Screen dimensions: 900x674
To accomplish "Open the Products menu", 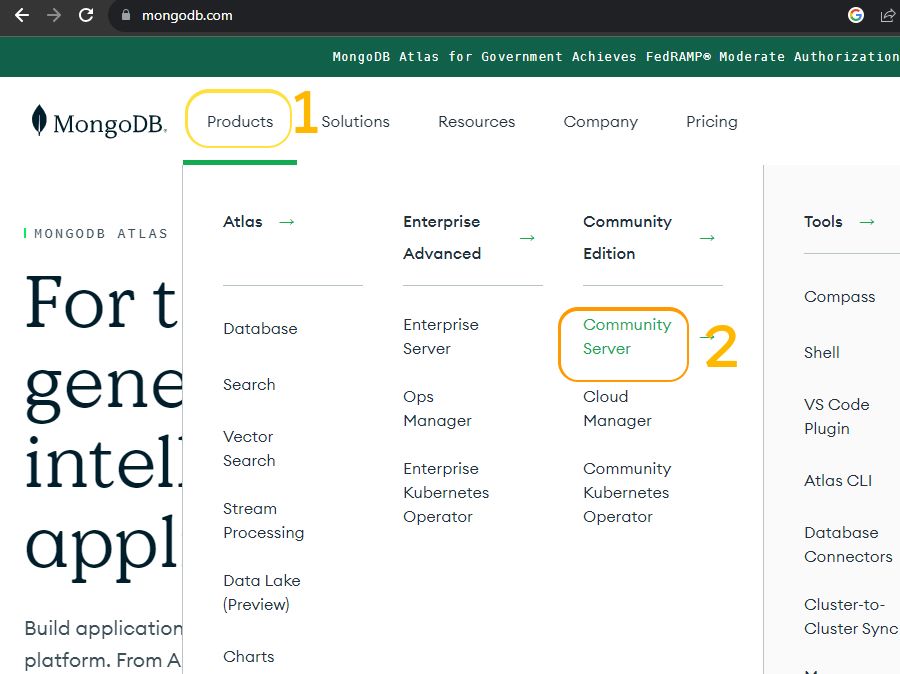I will 240,122.
